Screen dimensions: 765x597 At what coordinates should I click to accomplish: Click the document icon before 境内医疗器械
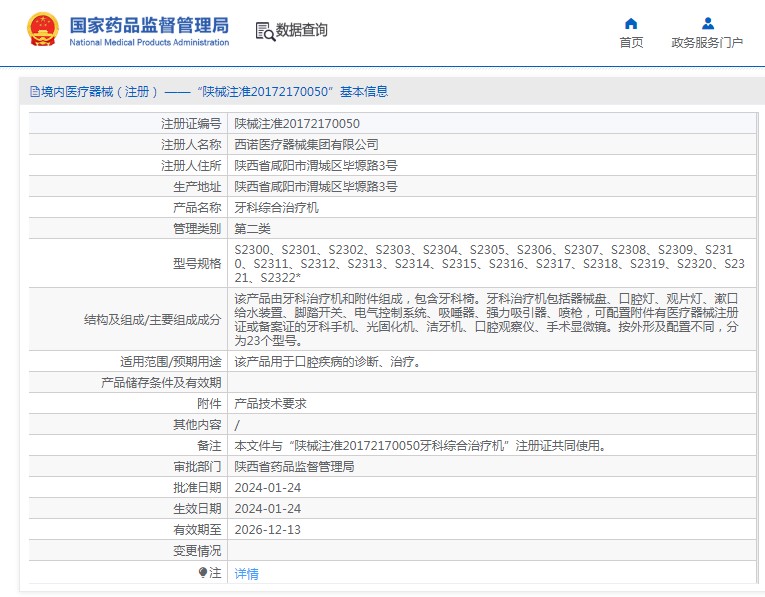tap(35, 92)
